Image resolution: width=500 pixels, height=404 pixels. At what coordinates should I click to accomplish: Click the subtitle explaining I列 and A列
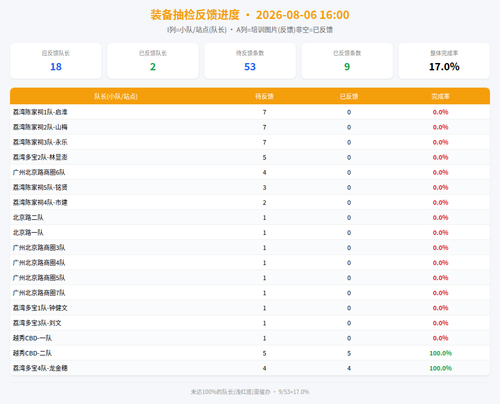click(x=250, y=30)
